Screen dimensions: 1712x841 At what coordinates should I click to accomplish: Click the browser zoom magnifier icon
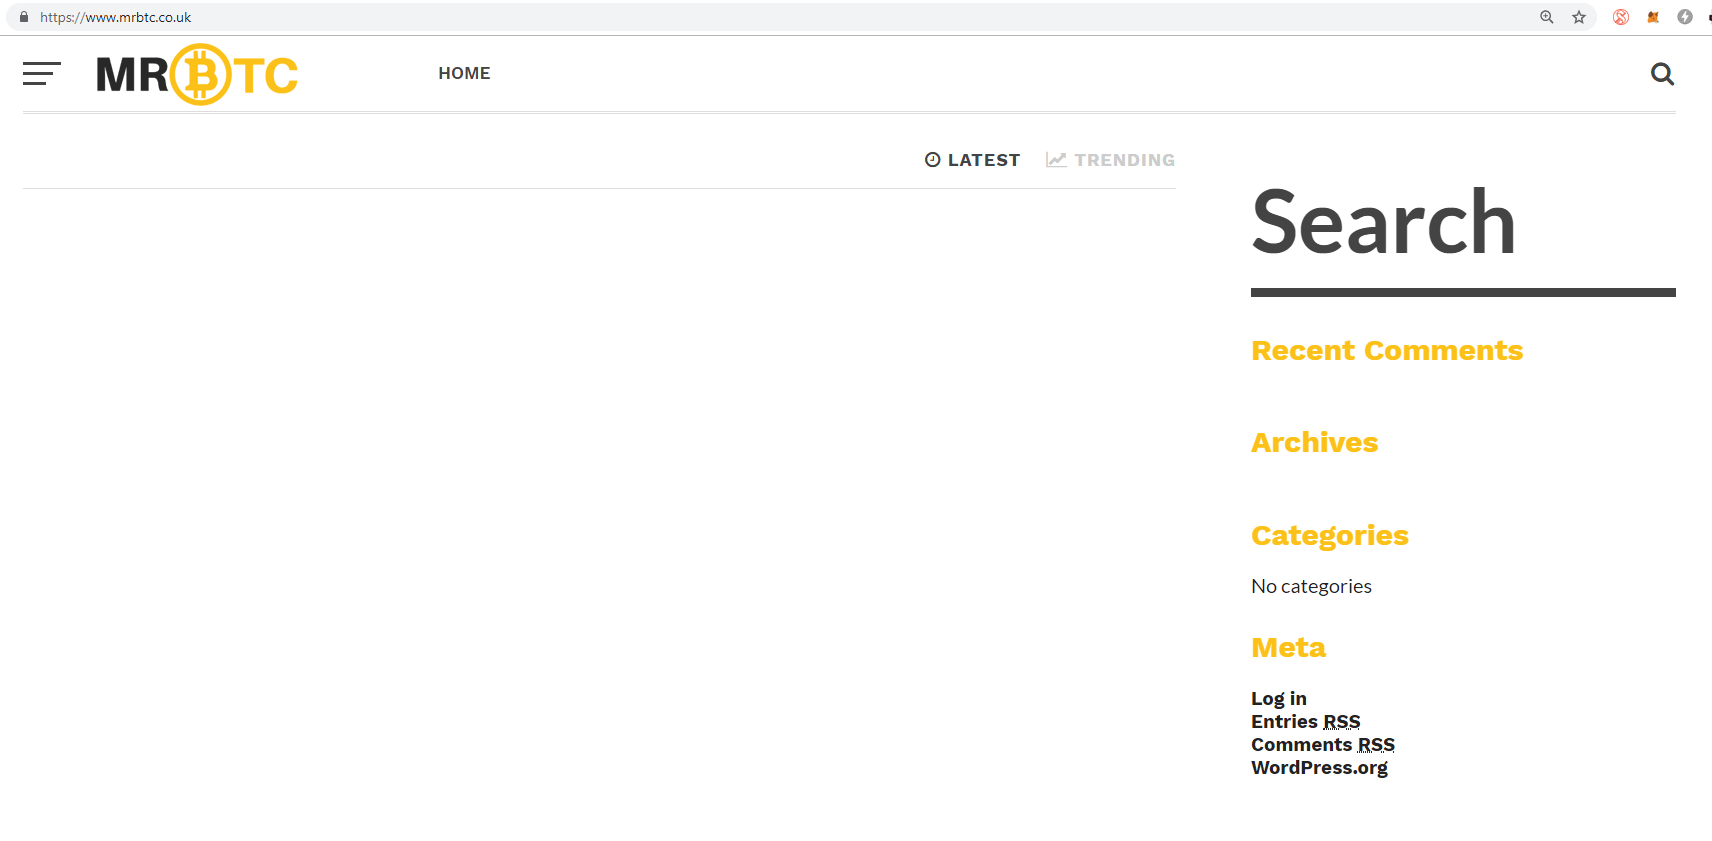click(1547, 17)
